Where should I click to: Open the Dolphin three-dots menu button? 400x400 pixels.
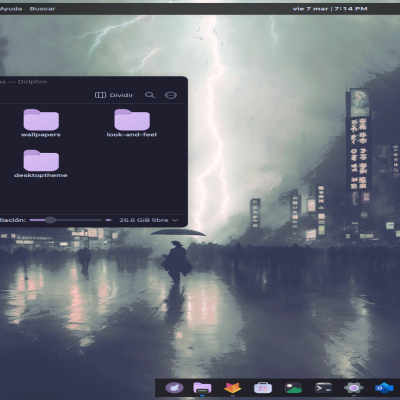[x=171, y=95]
